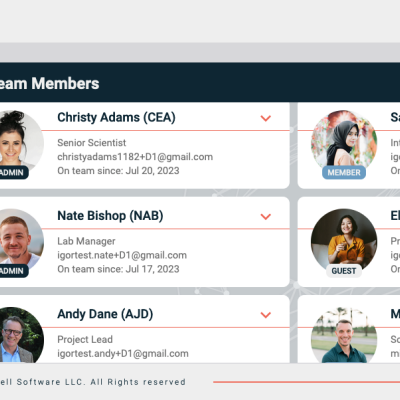
Task: Select the Christy Adams (CEA) name
Action: (116, 118)
